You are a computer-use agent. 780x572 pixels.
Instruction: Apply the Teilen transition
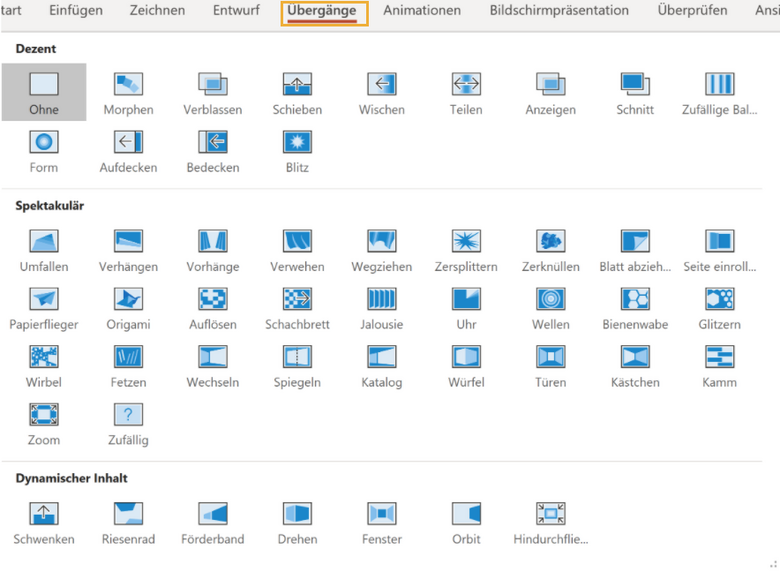tap(466, 92)
